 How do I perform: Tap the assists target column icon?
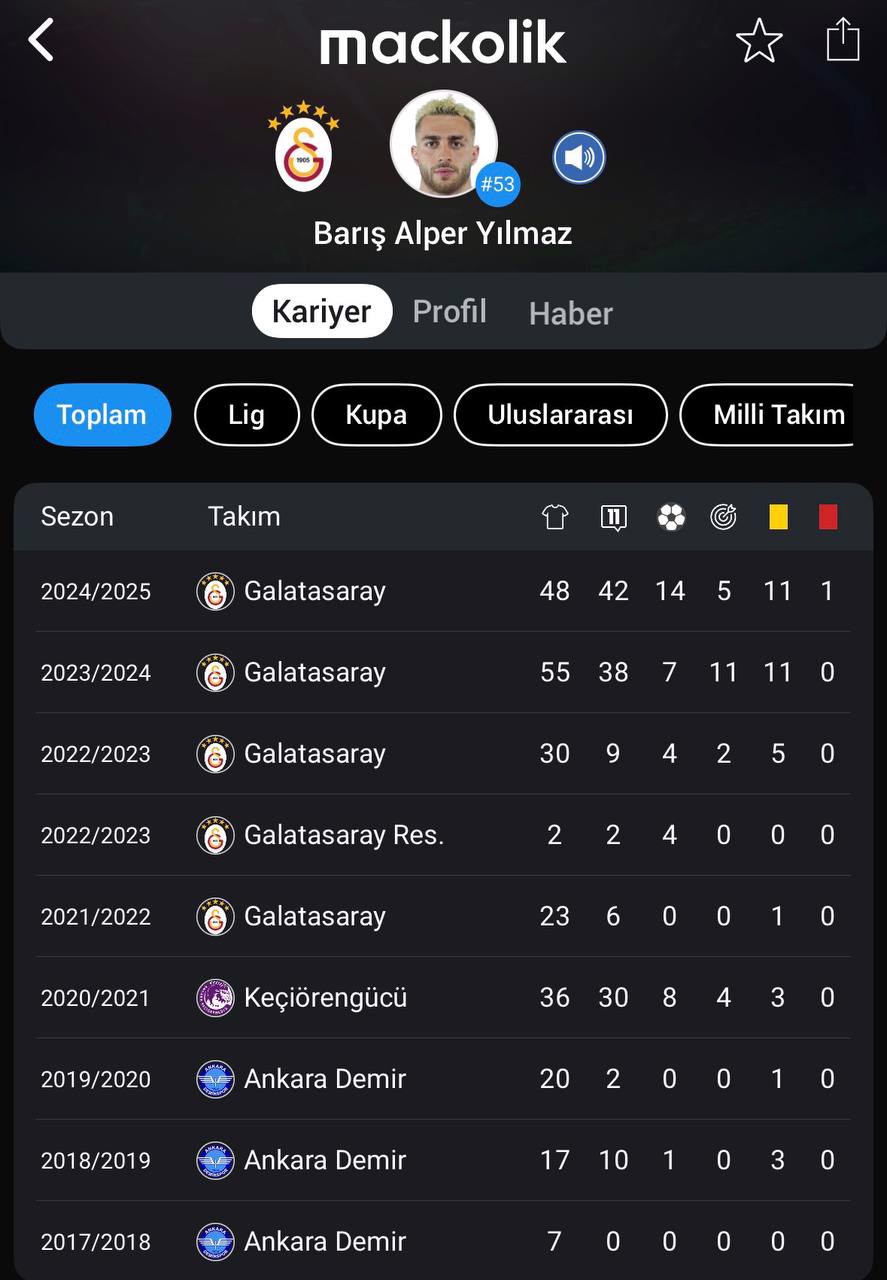pos(723,517)
